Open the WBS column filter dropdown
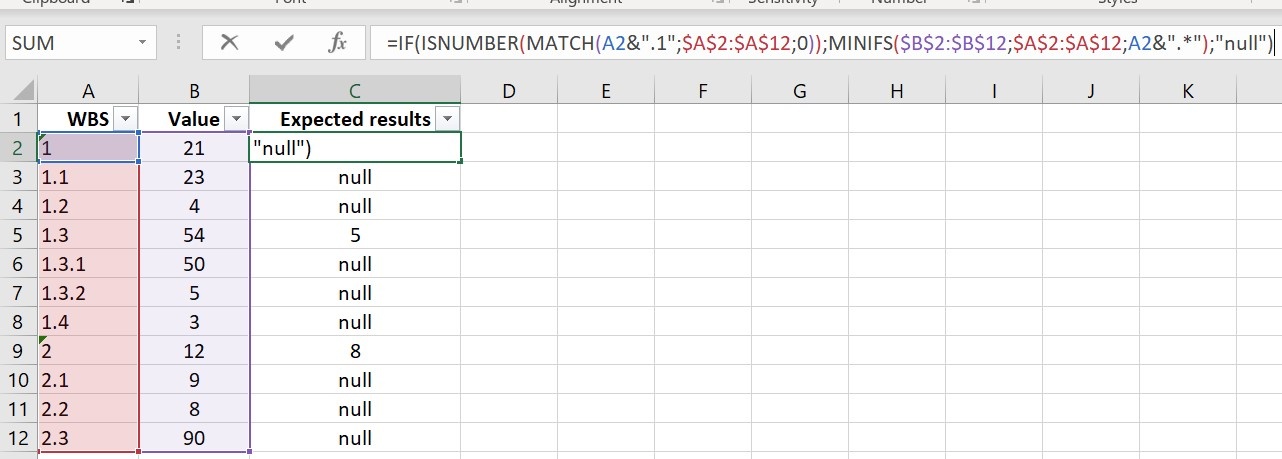 126,119
